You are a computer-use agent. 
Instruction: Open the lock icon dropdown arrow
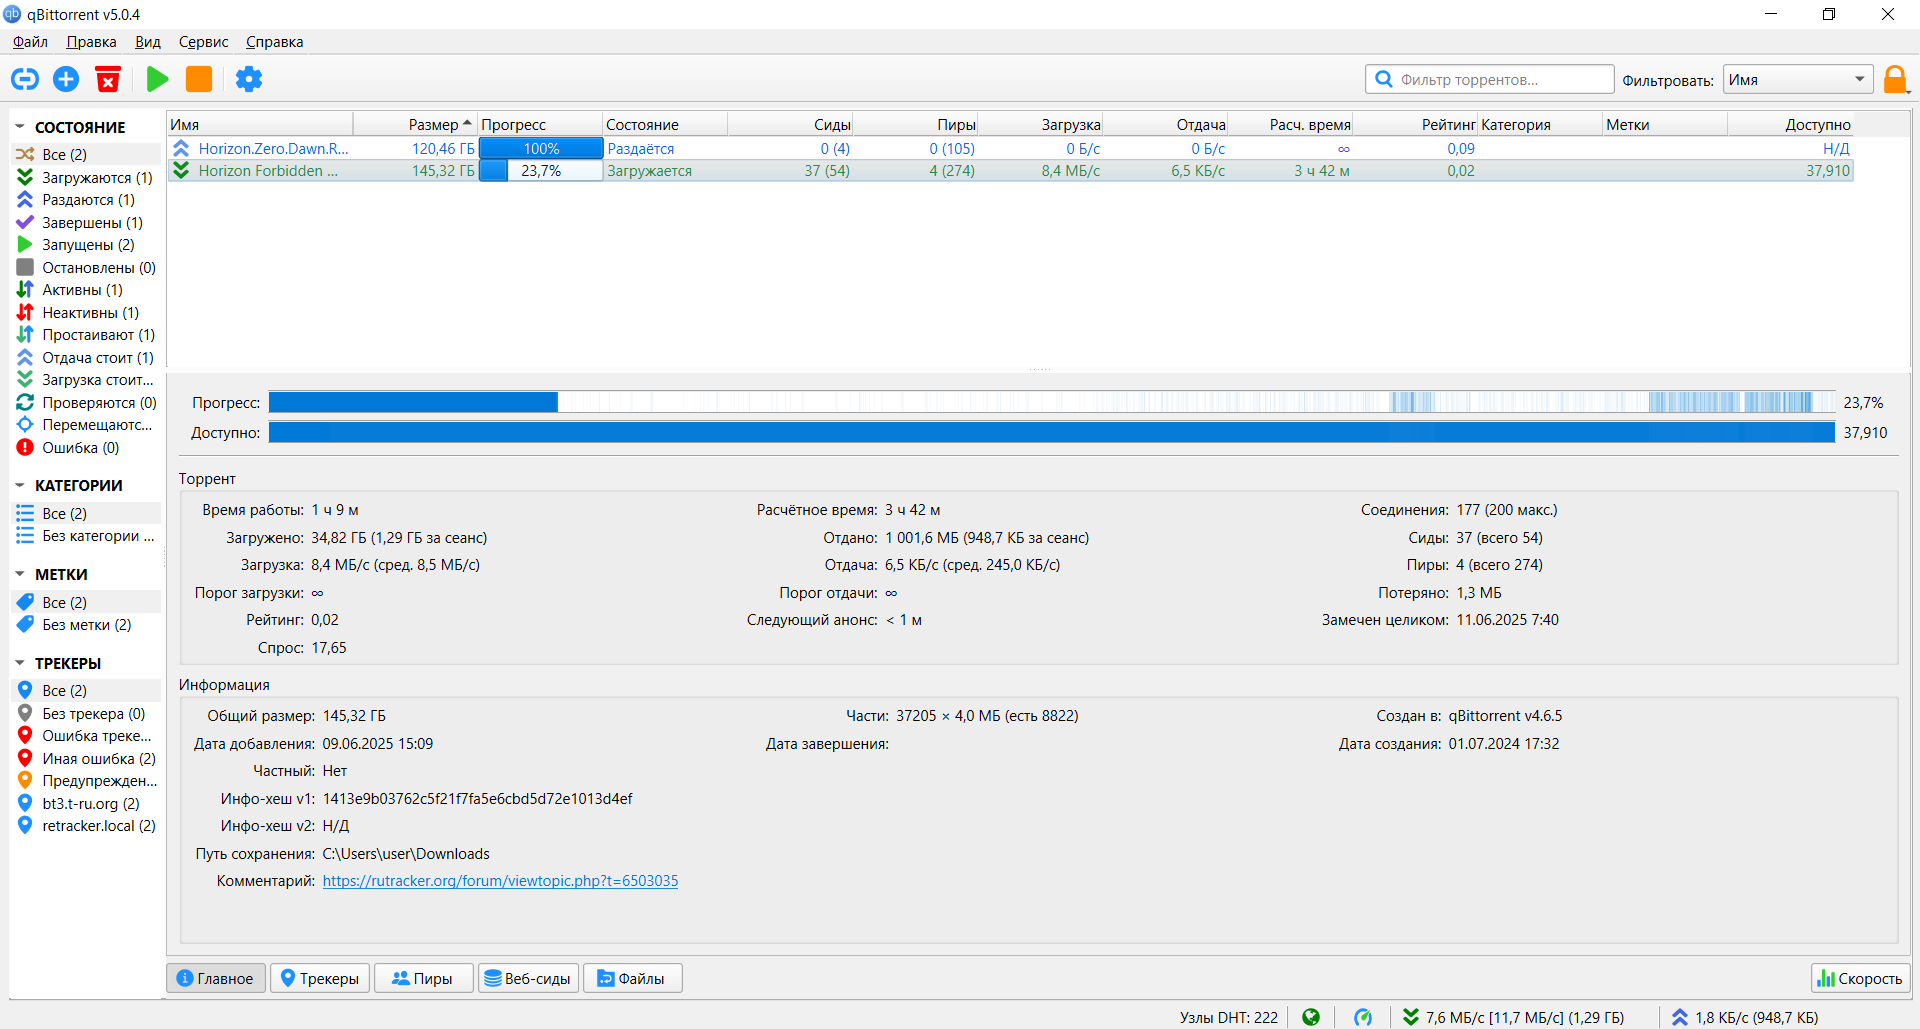pyautogui.click(x=1909, y=91)
